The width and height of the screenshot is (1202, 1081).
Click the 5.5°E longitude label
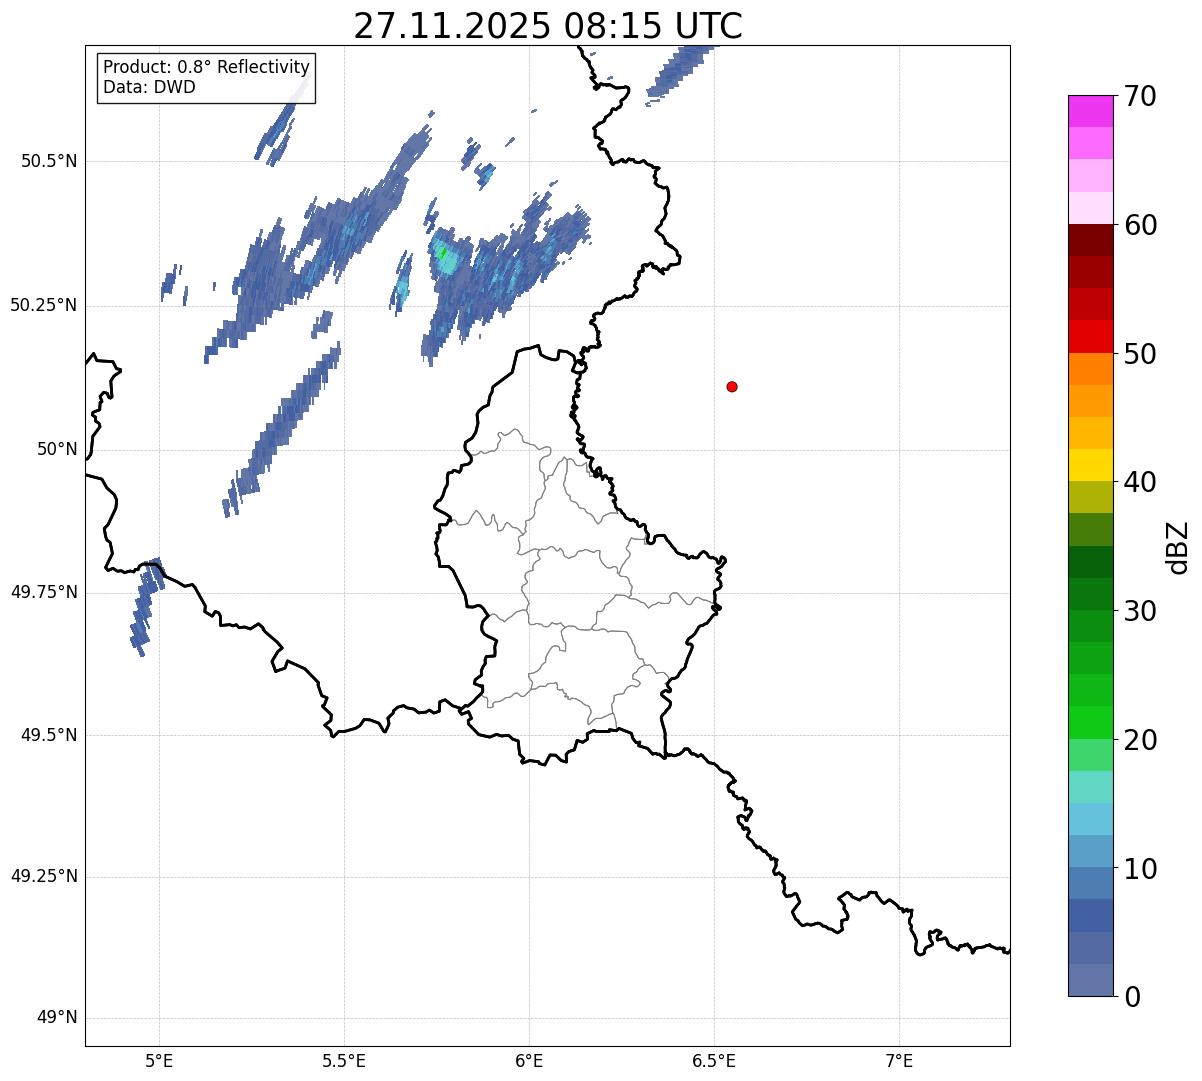[344, 1060]
